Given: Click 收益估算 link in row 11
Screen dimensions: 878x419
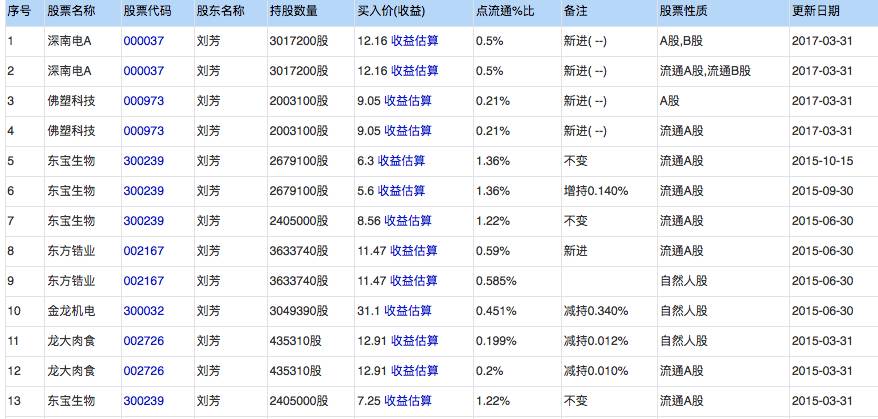Looking at the screenshot, I should 414,341.
